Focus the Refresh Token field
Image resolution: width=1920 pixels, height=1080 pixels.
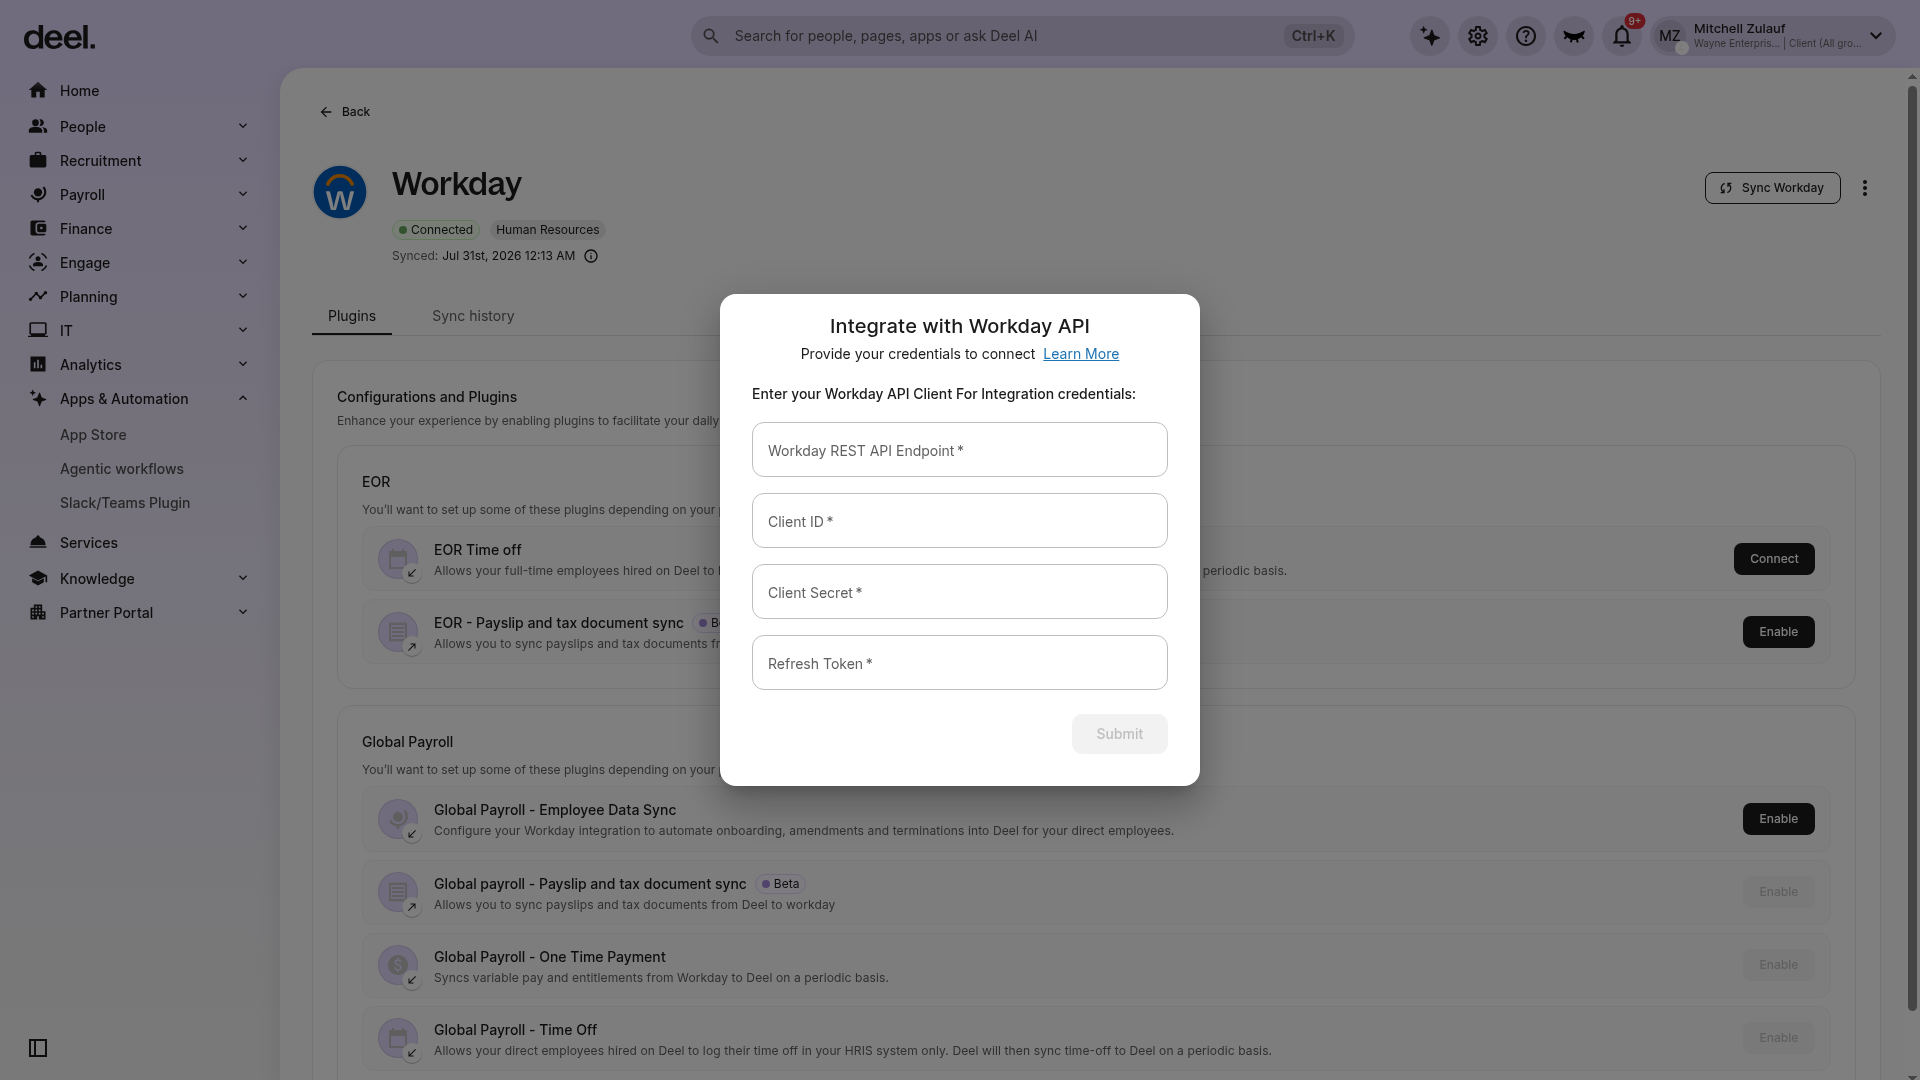(960, 663)
